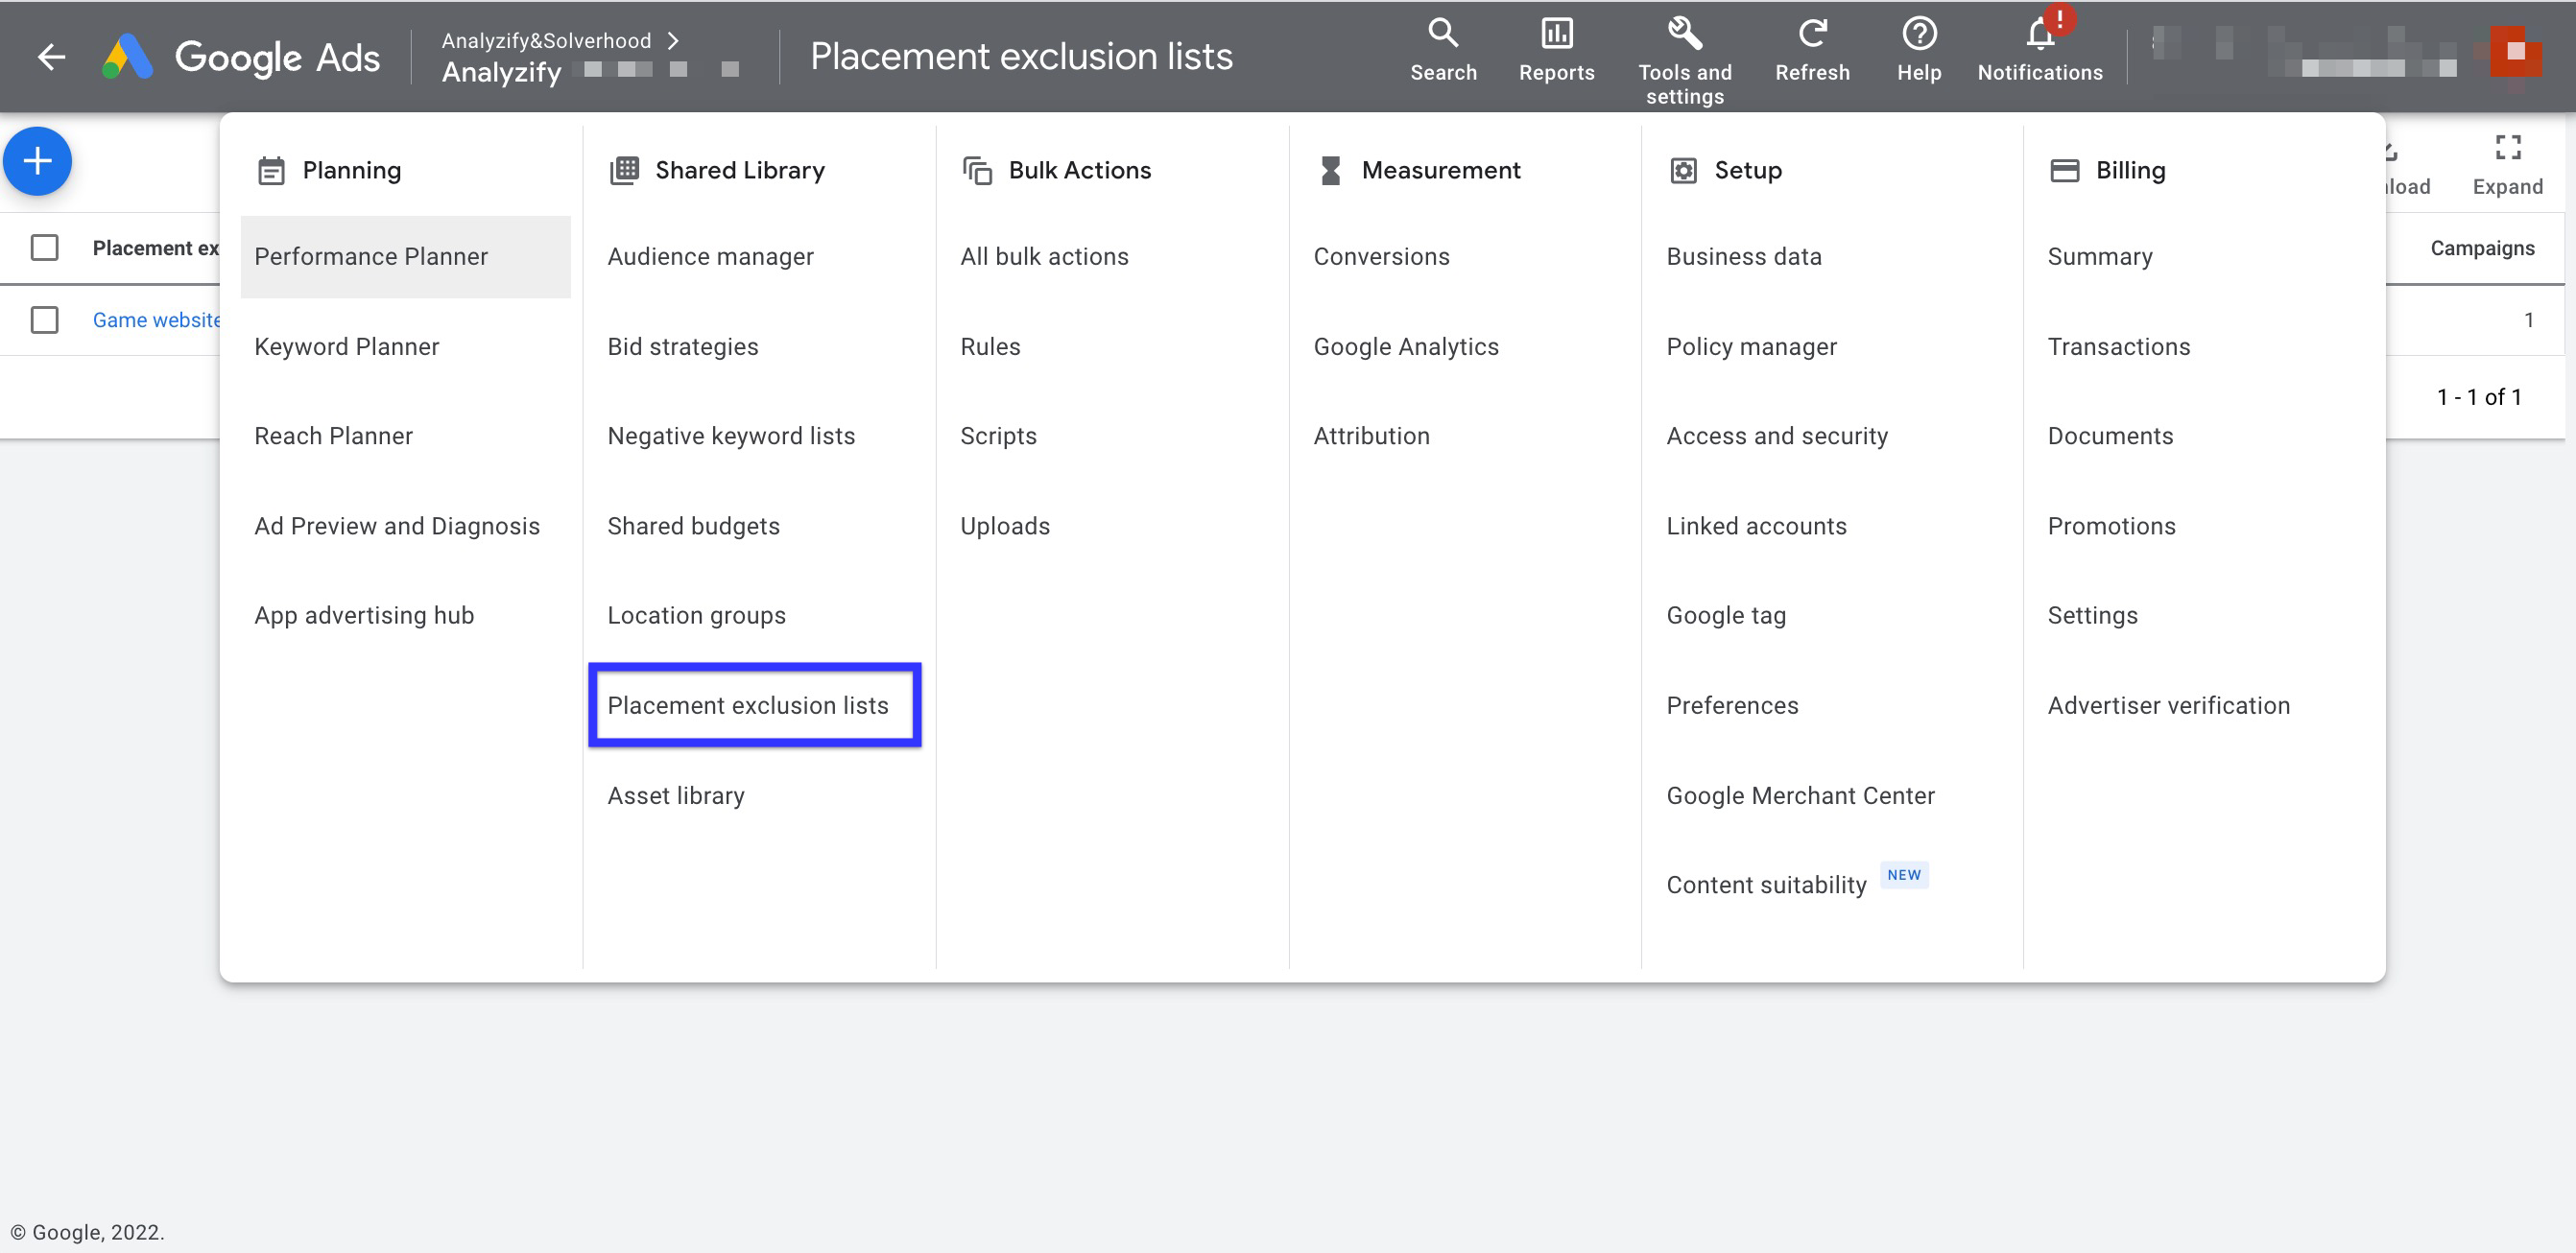Select Shared budgets
This screenshot has height=1253, width=2576.
pyautogui.click(x=693, y=526)
